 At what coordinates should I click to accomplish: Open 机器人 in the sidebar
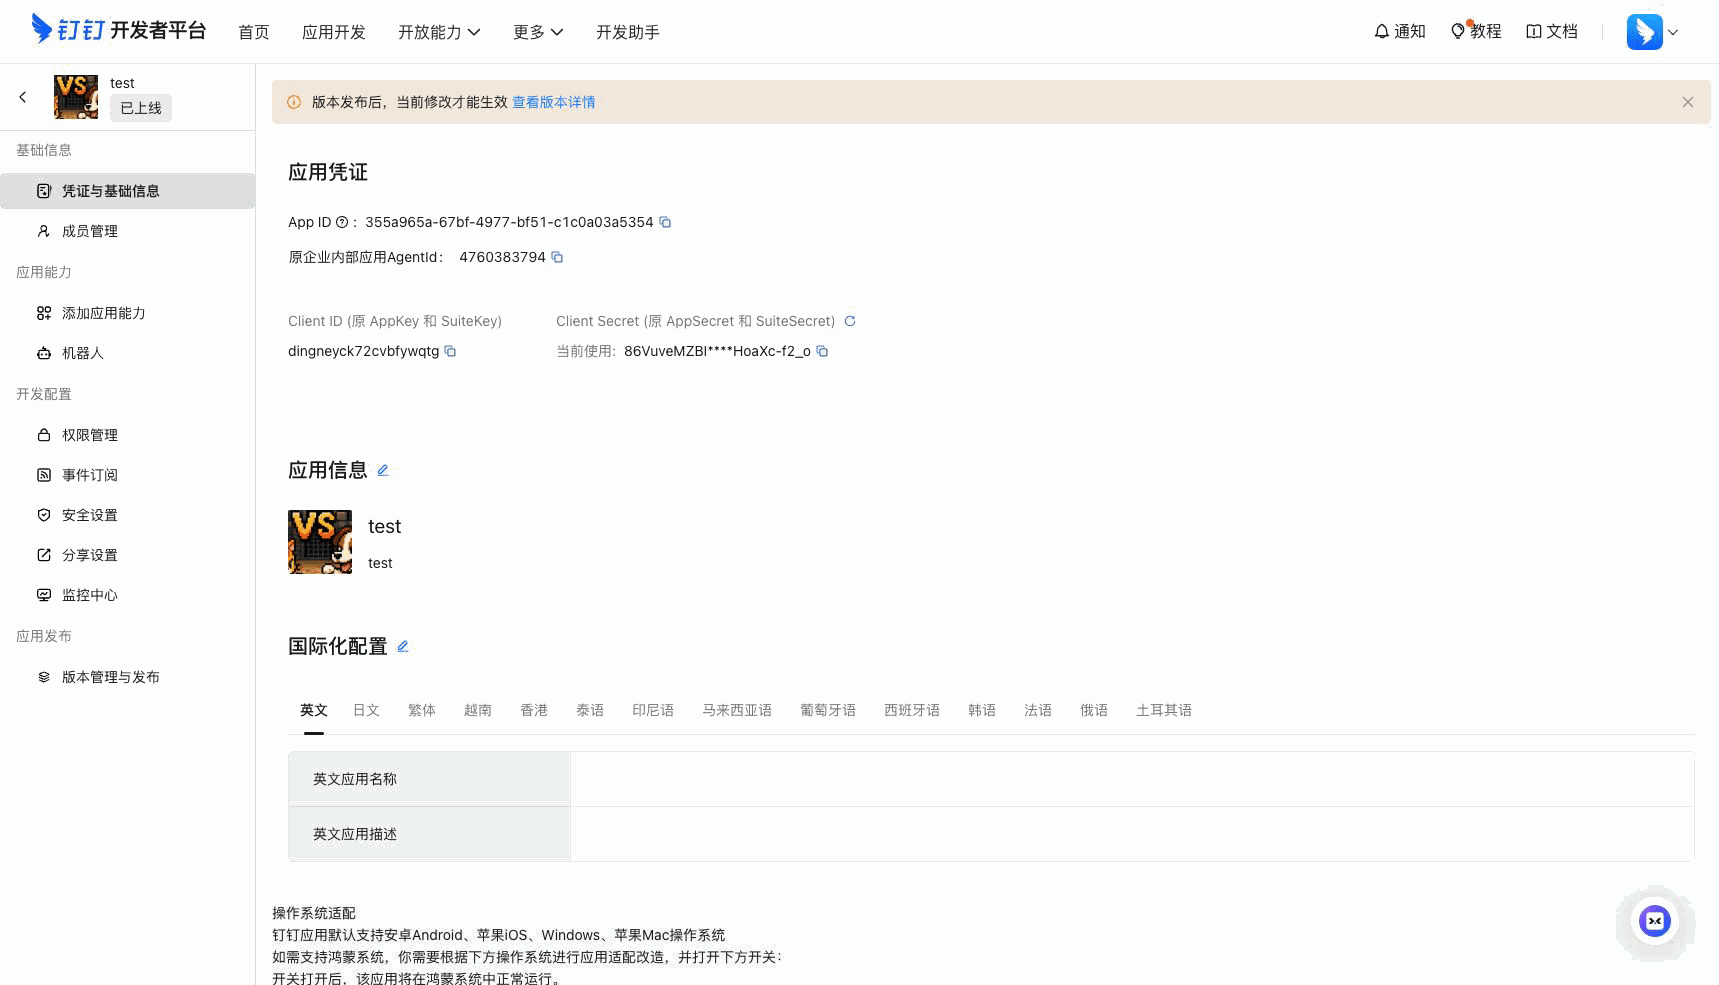(128, 353)
